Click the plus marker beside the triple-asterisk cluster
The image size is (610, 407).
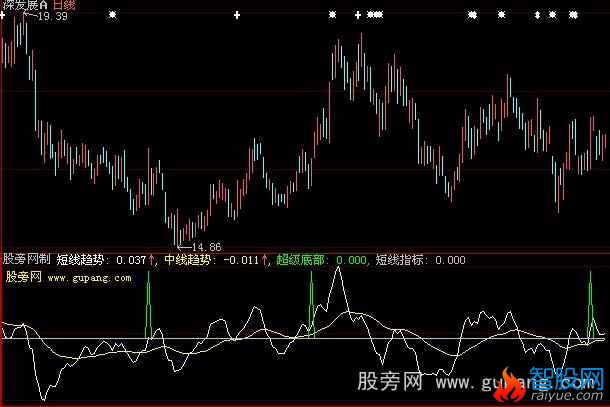pos(358,15)
